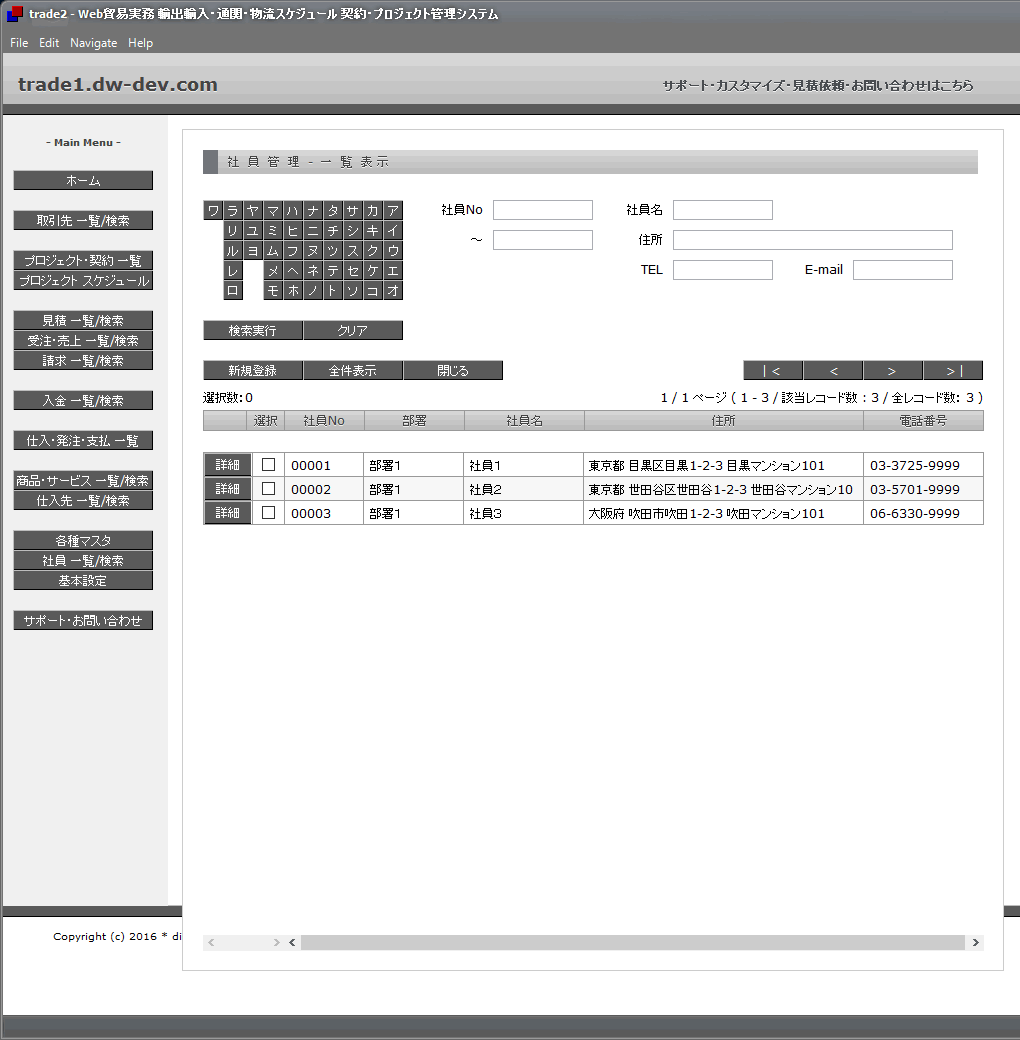This screenshot has height=1040, width=1020.
Task: Click the support link in header
Action: click(818, 86)
